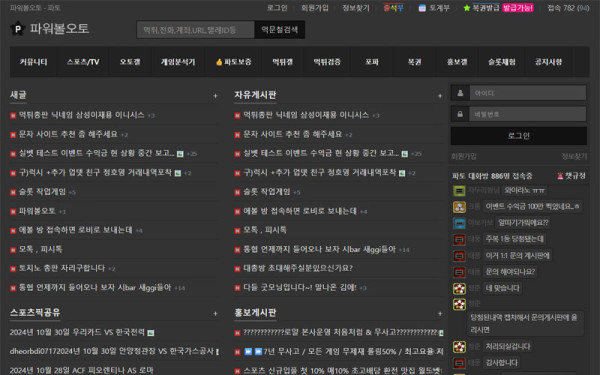Expand the 홍보게시판 section plus button
The image size is (600, 375).
point(440,314)
